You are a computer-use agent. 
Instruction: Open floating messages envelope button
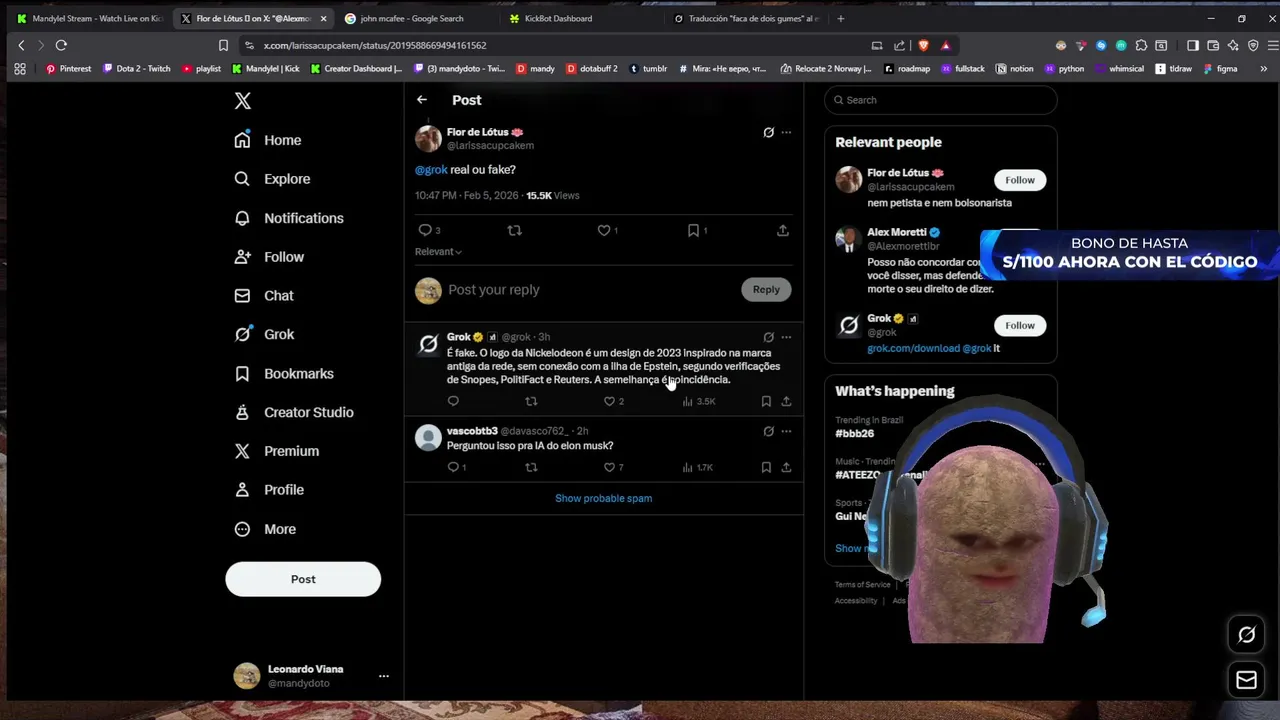pyautogui.click(x=1246, y=680)
